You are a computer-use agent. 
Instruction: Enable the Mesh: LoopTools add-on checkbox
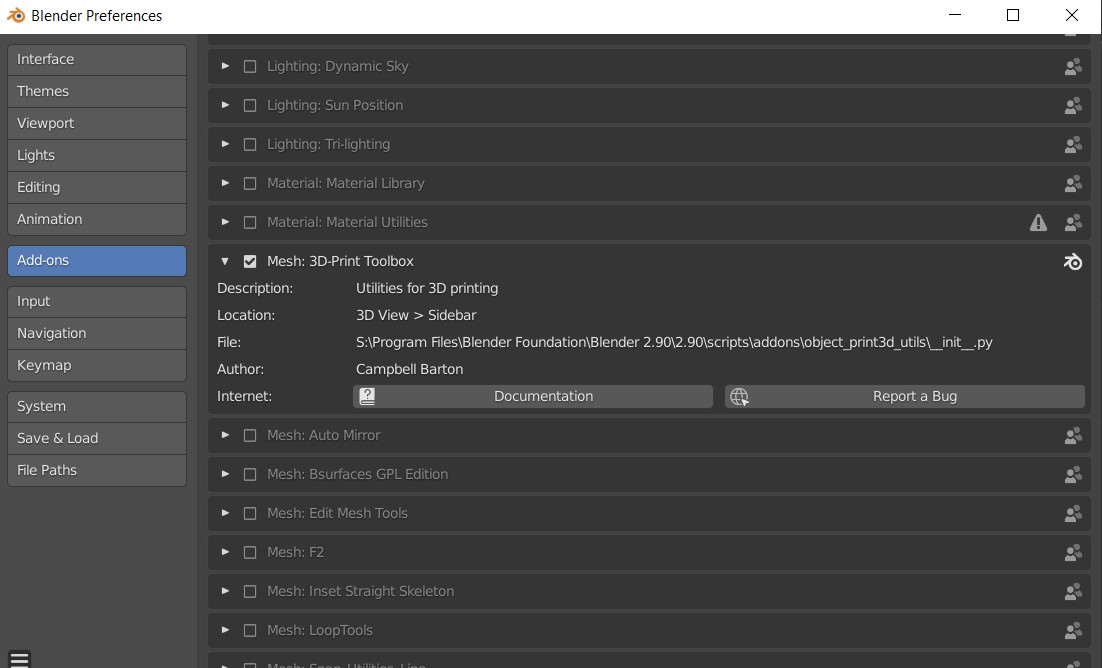(250, 631)
